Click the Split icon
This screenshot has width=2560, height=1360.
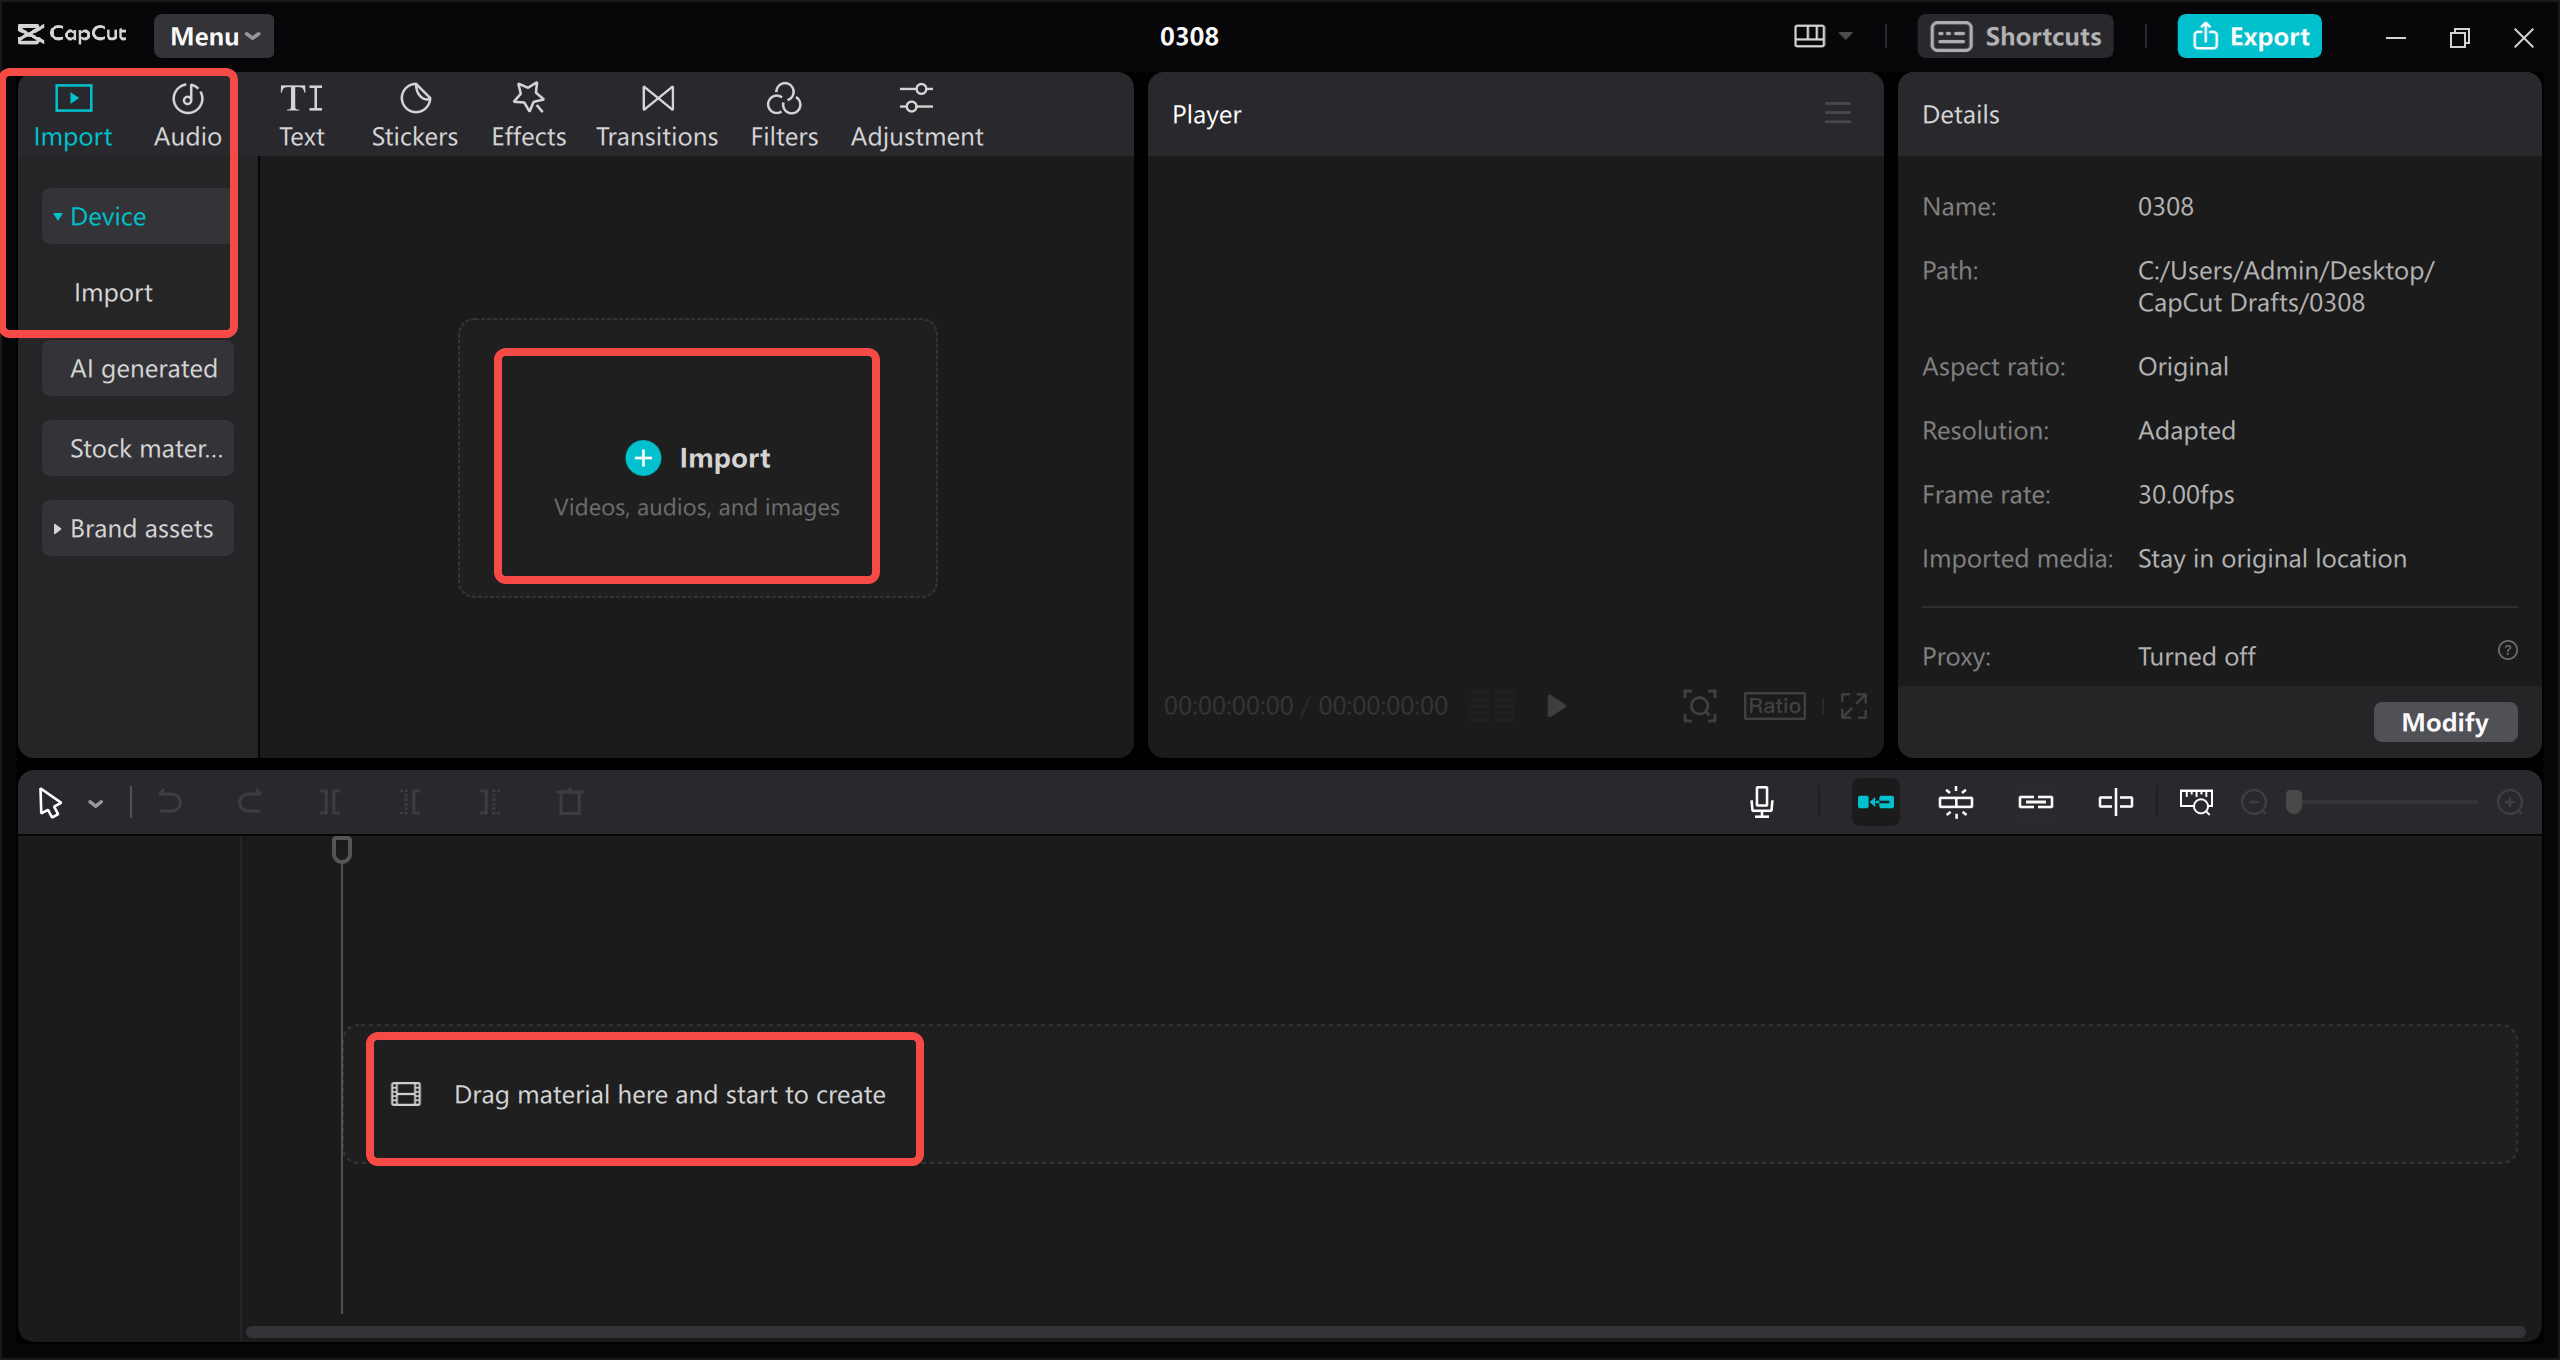click(330, 802)
